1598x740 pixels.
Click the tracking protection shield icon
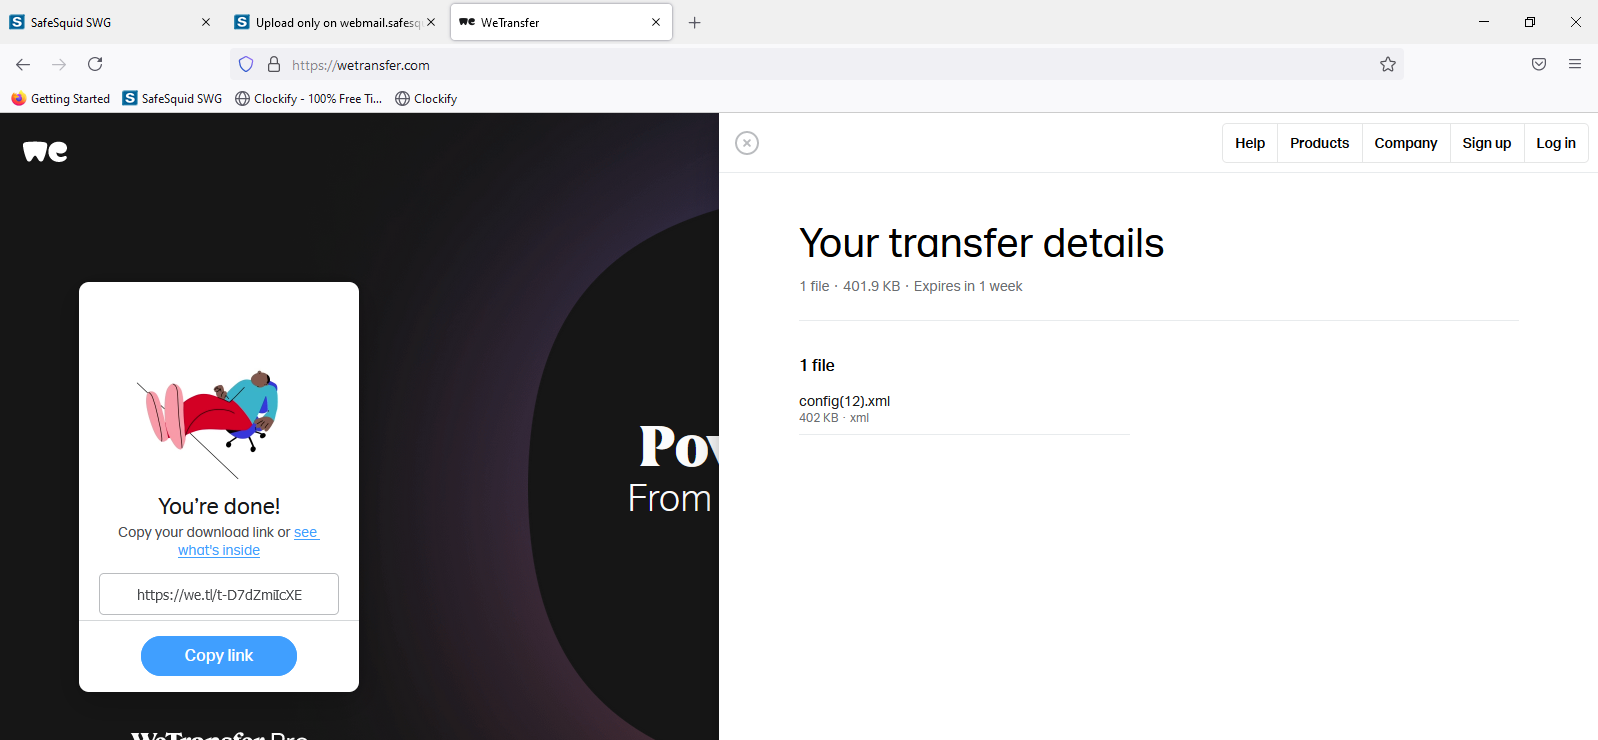point(245,63)
